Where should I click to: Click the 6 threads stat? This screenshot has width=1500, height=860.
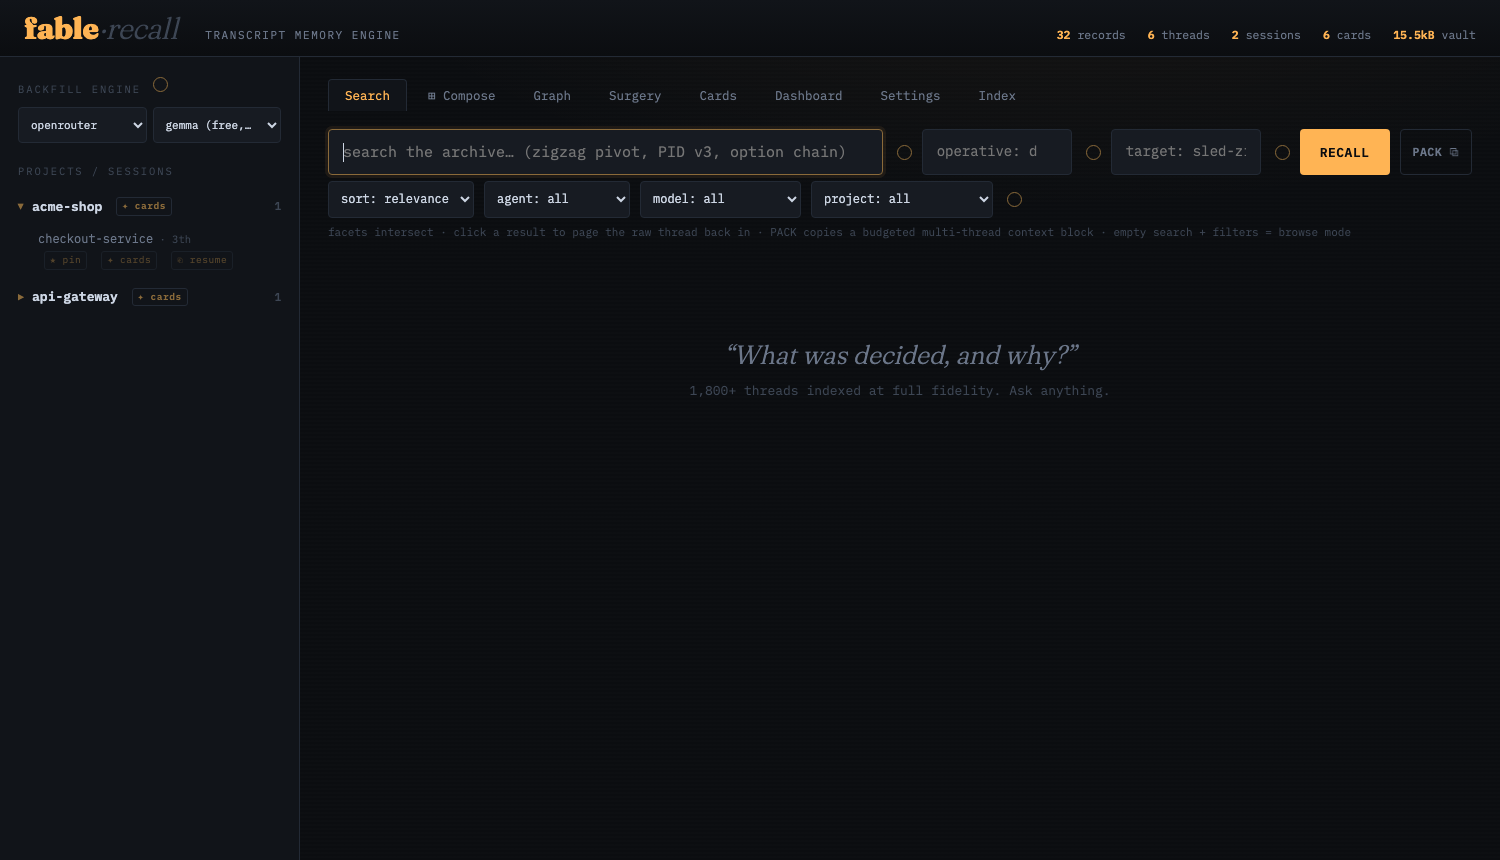[1178, 35]
